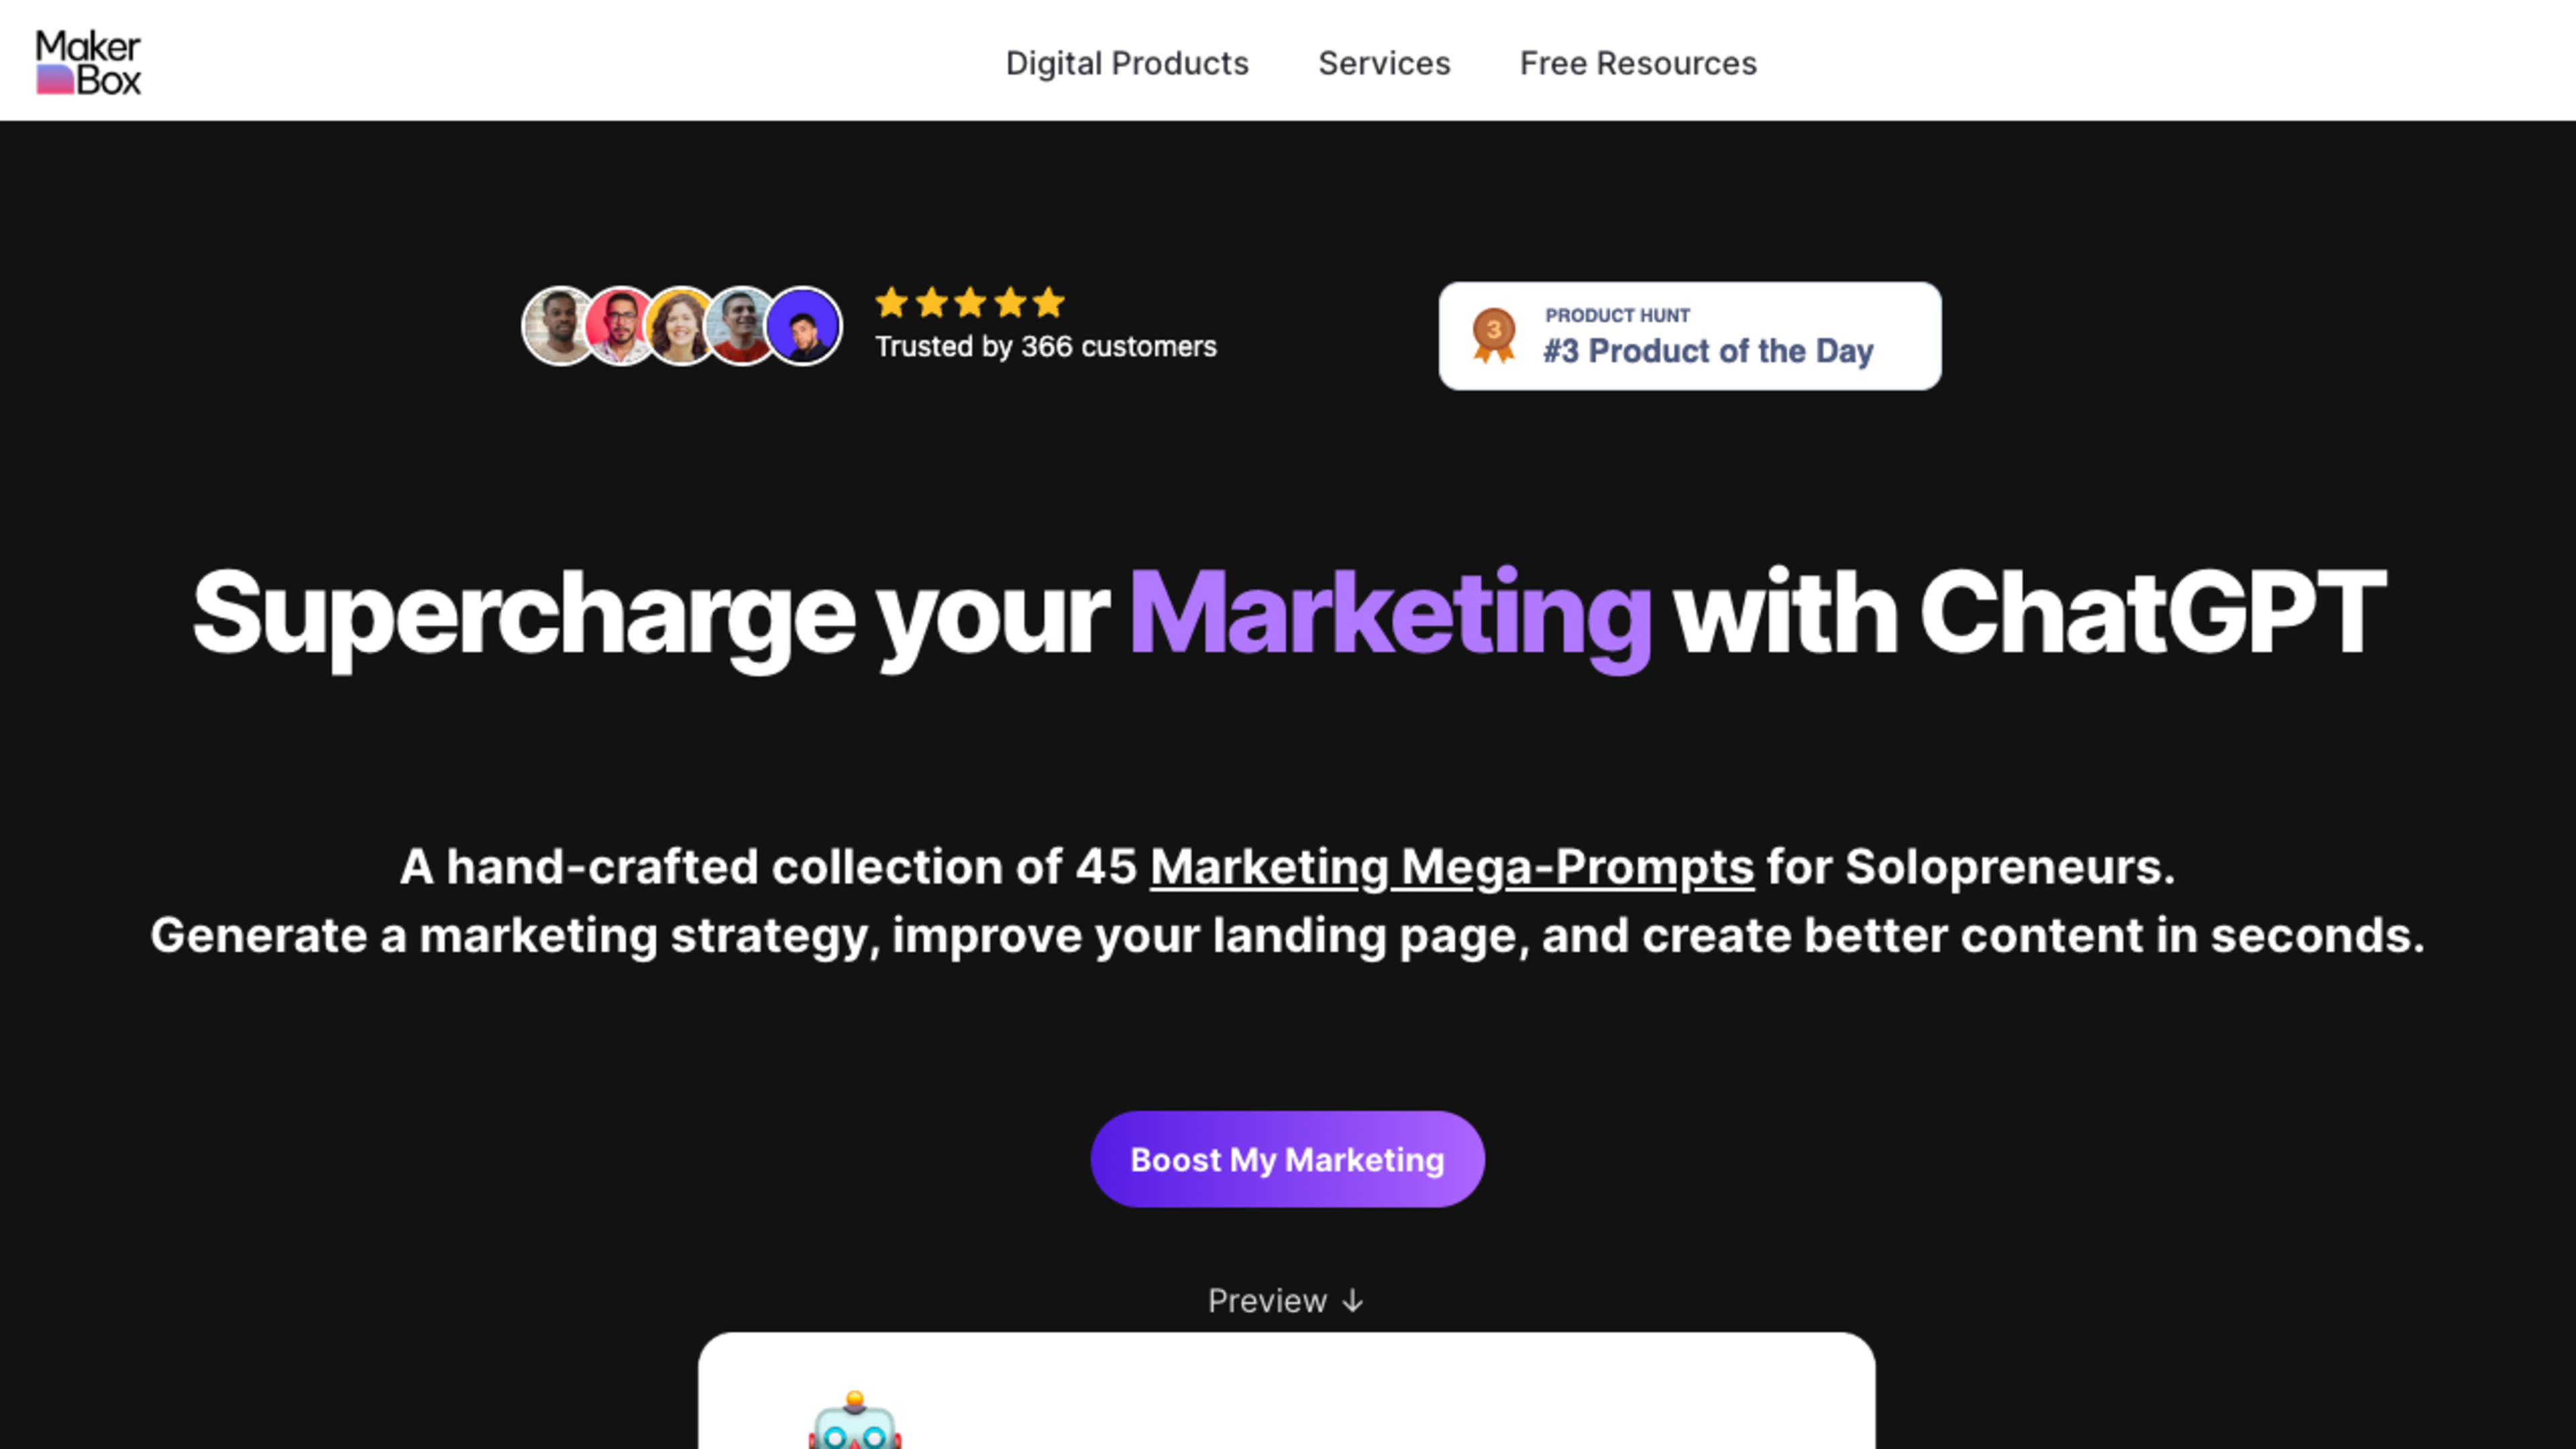The image size is (2576, 1449).
Task: Click the MakerBox logo
Action: tap(88, 62)
